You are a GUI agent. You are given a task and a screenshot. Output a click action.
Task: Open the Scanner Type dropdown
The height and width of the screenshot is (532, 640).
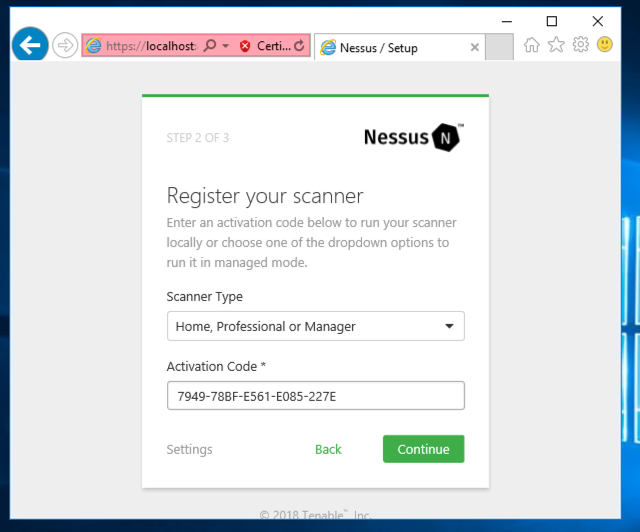tap(316, 326)
